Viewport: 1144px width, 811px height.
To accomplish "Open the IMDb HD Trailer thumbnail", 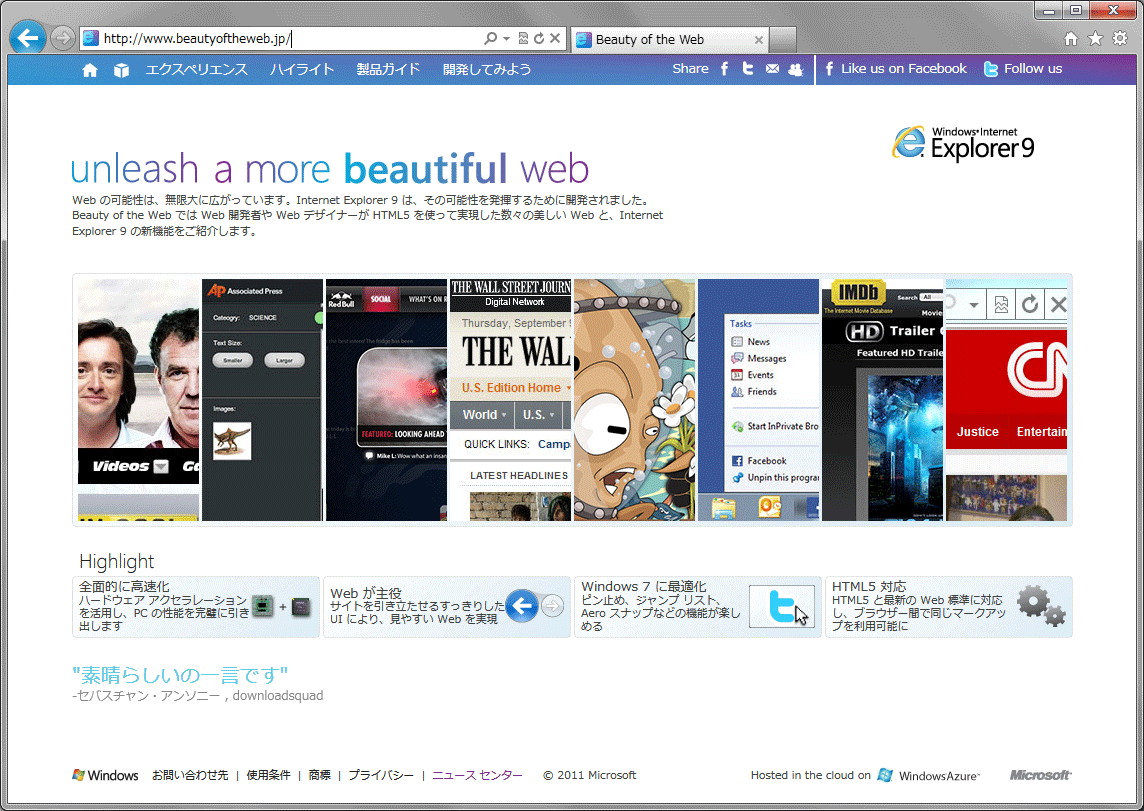I will coord(883,400).
